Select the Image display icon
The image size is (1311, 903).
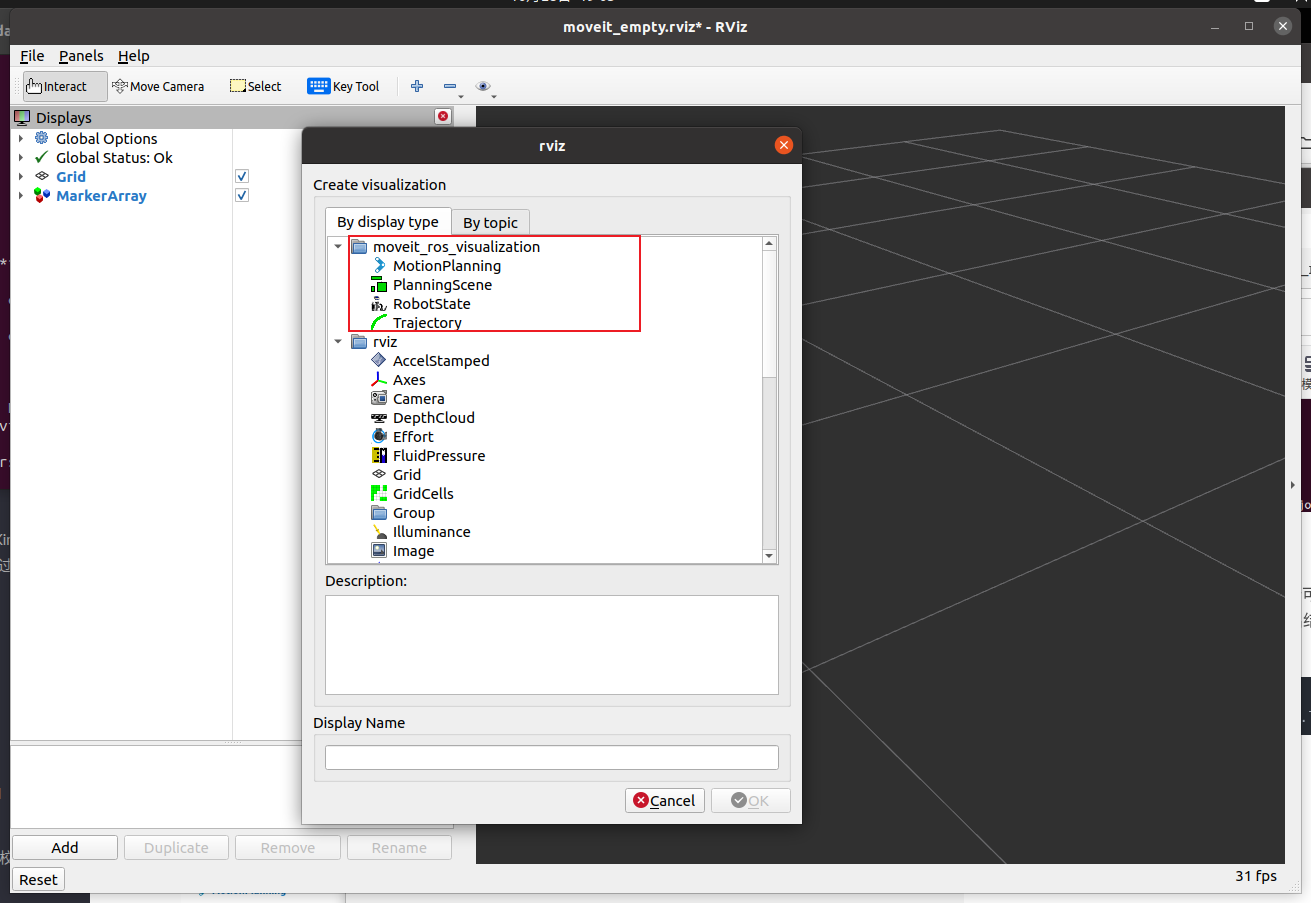click(x=379, y=551)
